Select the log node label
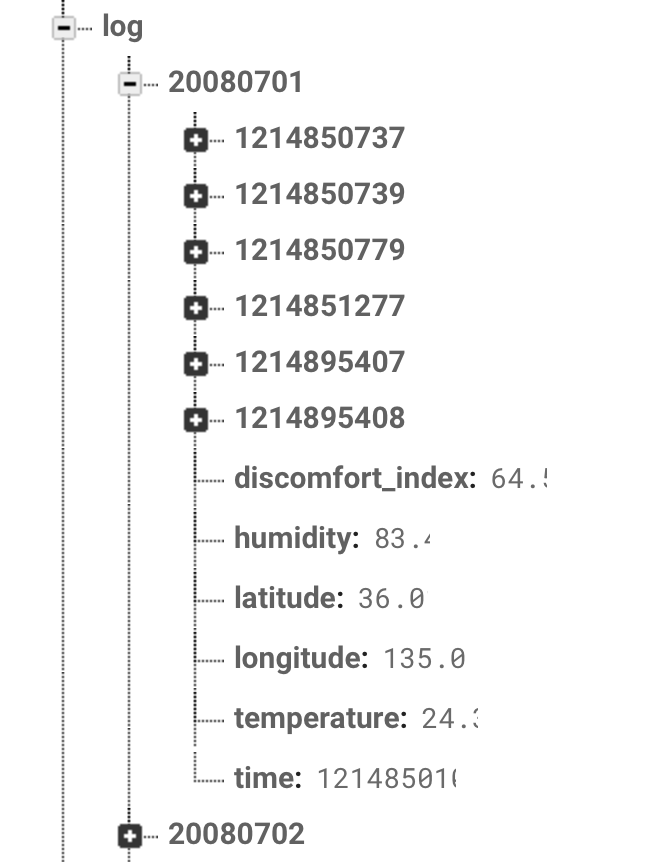This screenshot has height=862, width=670. (x=123, y=26)
